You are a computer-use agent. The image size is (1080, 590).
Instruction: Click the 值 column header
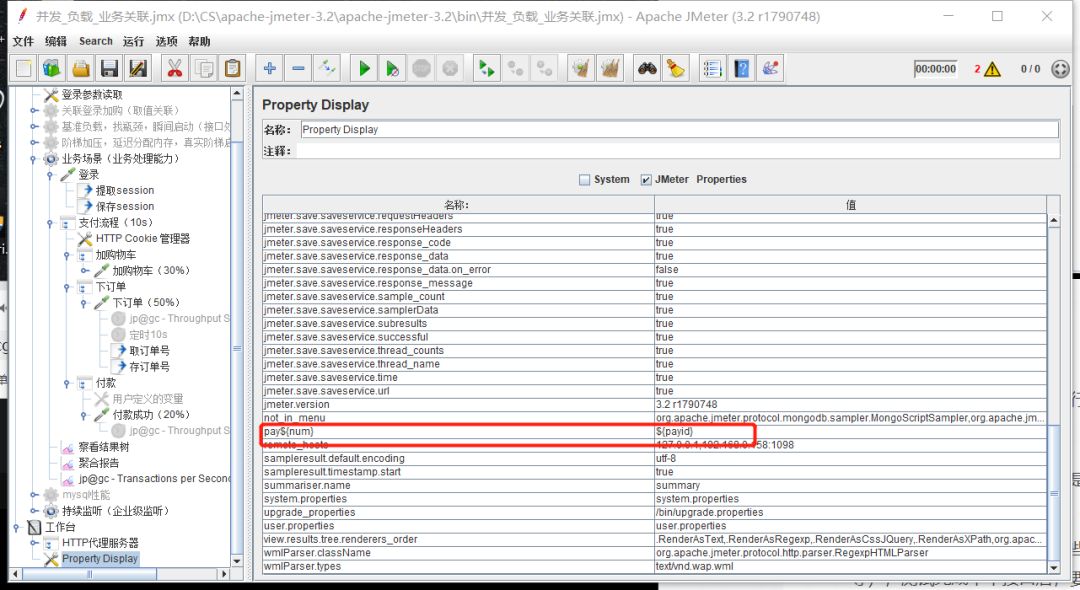pos(850,204)
